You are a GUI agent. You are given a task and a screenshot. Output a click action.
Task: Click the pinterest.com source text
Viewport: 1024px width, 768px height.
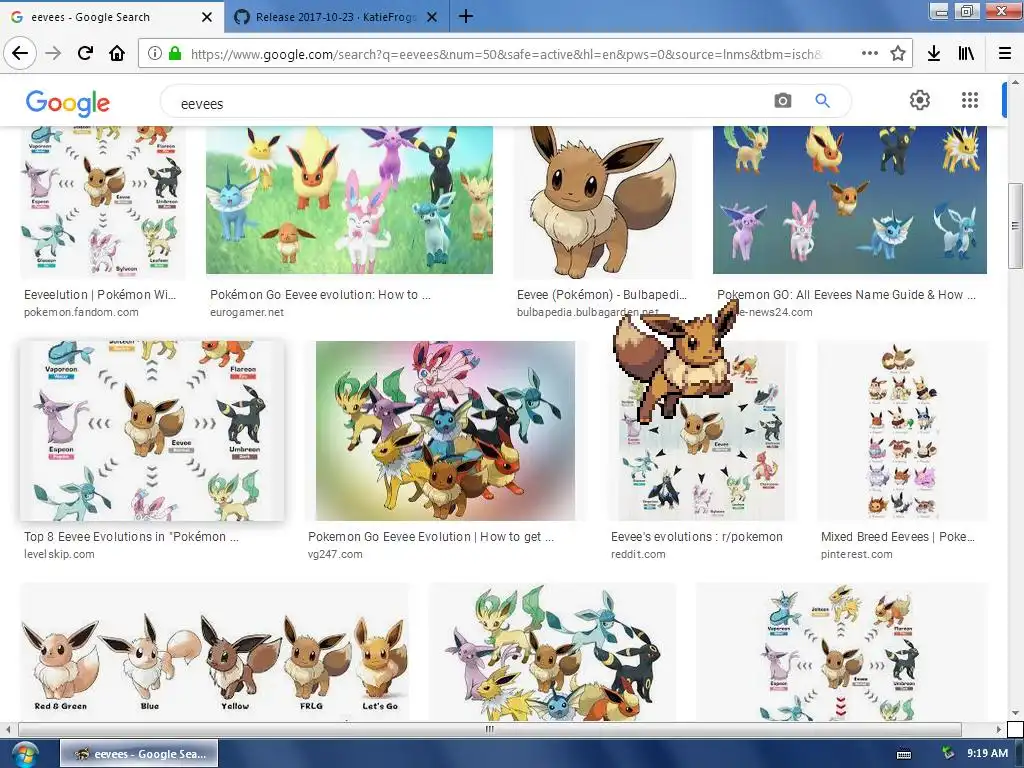(856, 554)
